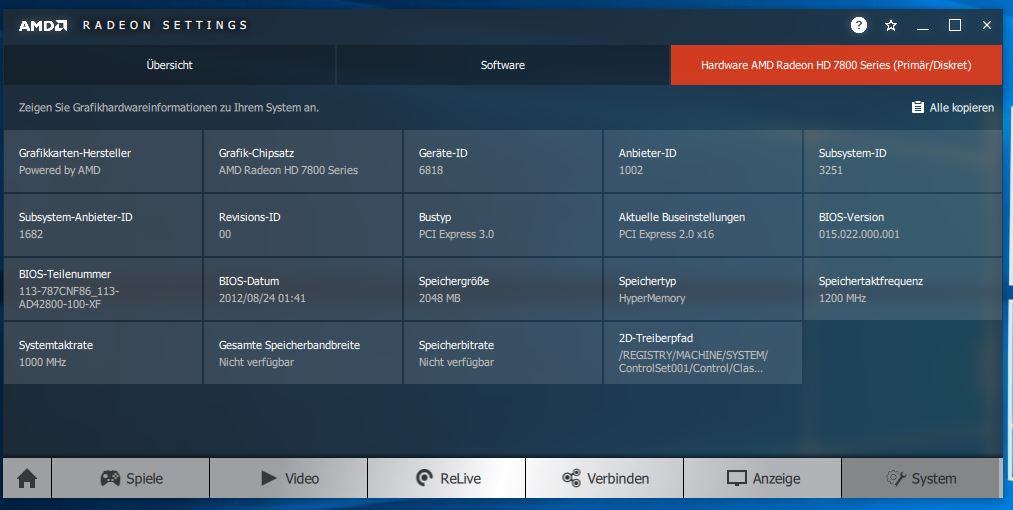Click the favorites star icon
Screen dimensions: 1013x510
coord(891,25)
